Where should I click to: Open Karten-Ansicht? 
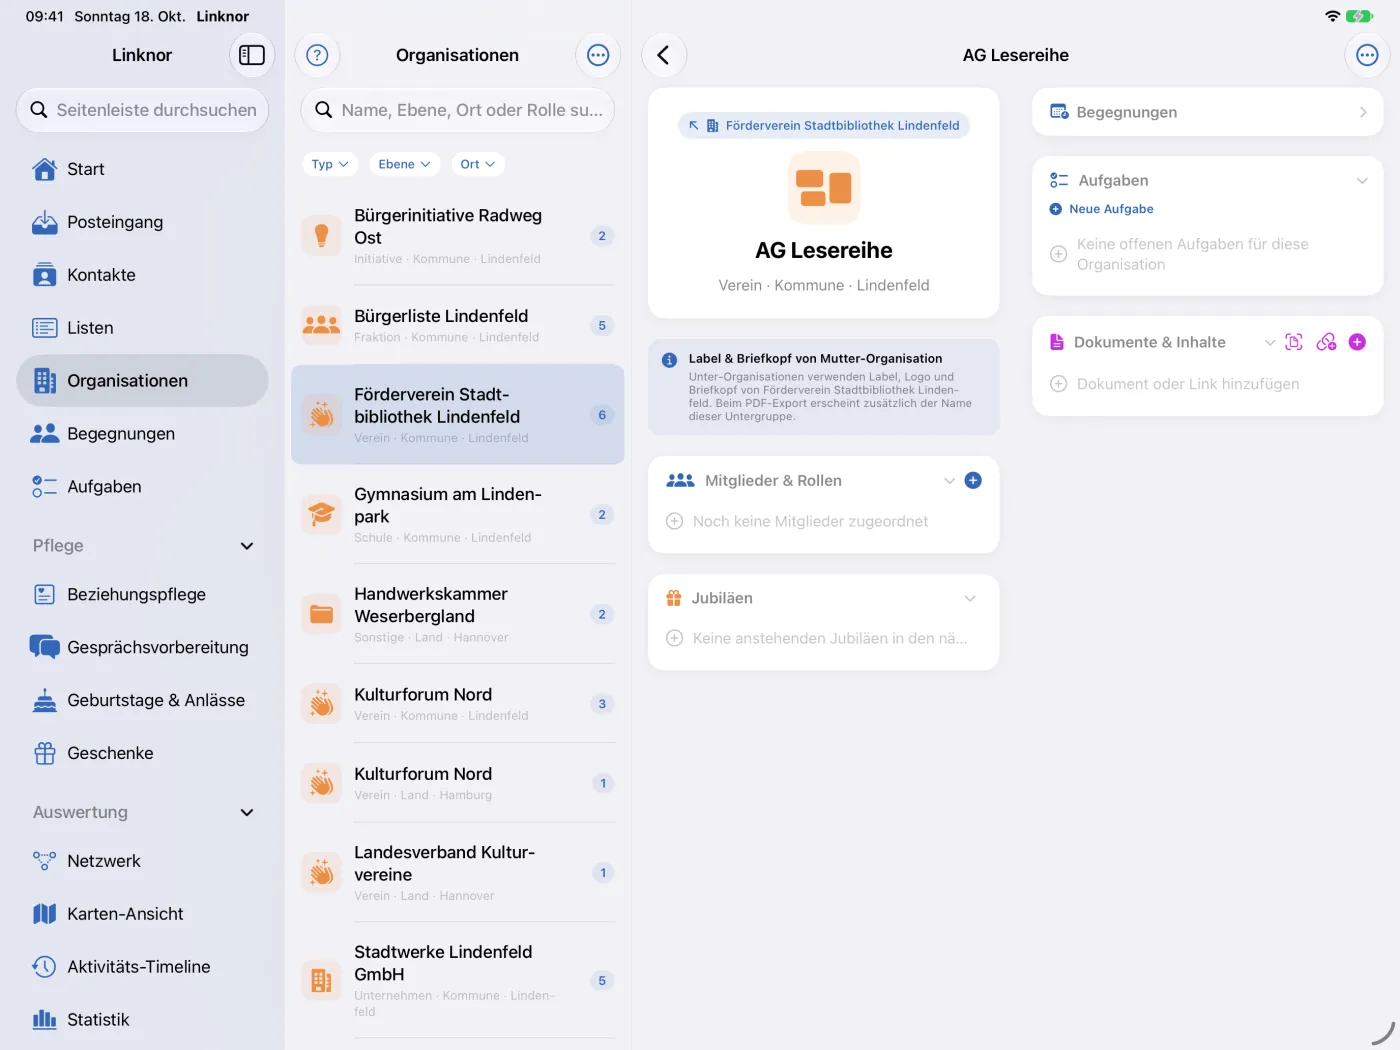[142, 914]
